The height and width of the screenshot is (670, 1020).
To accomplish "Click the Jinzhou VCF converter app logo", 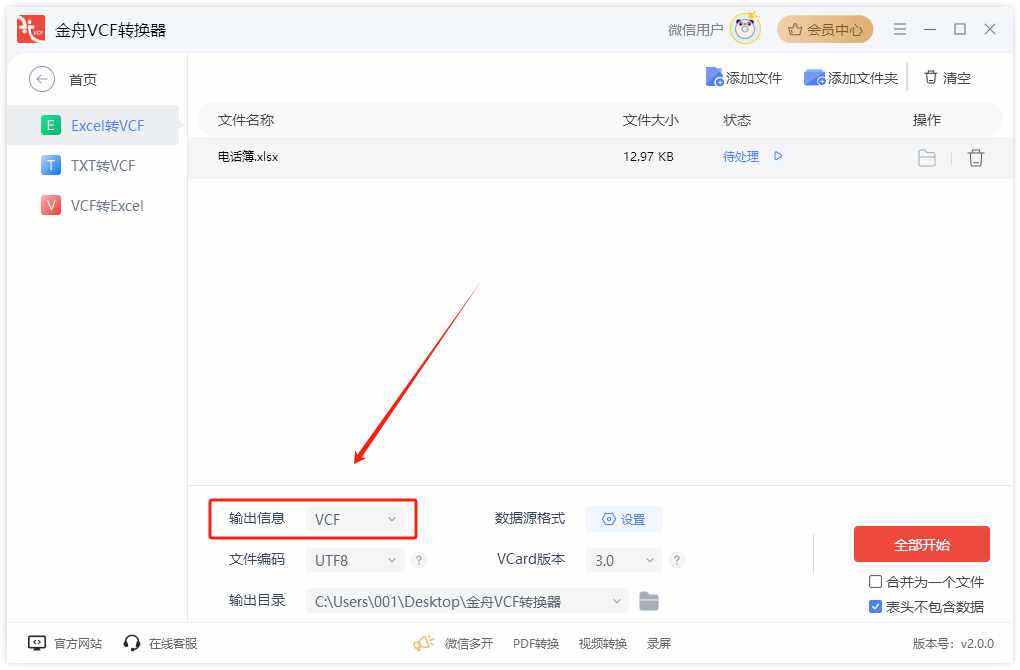I will coord(30,29).
